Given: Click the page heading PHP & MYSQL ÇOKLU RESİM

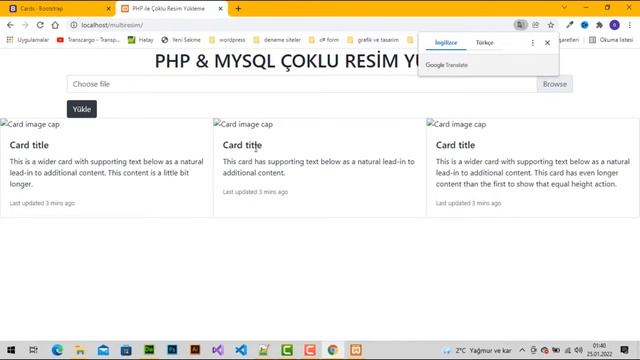Looking at the screenshot, I should [x=287, y=61].
